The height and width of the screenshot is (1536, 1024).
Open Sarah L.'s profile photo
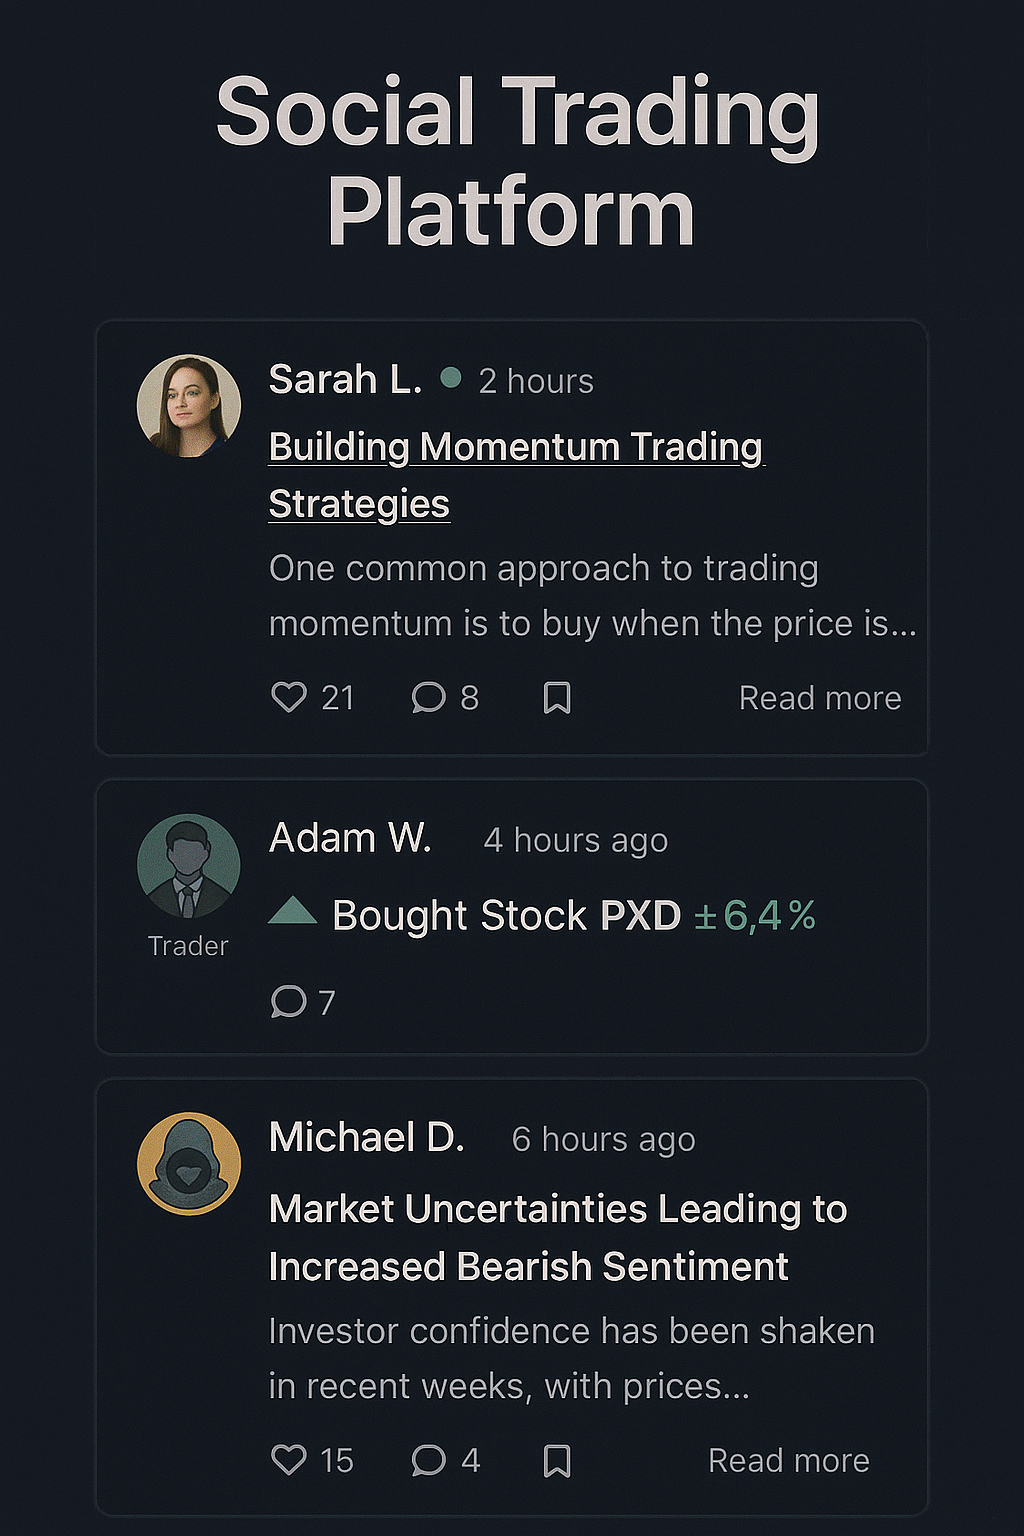(189, 406)
